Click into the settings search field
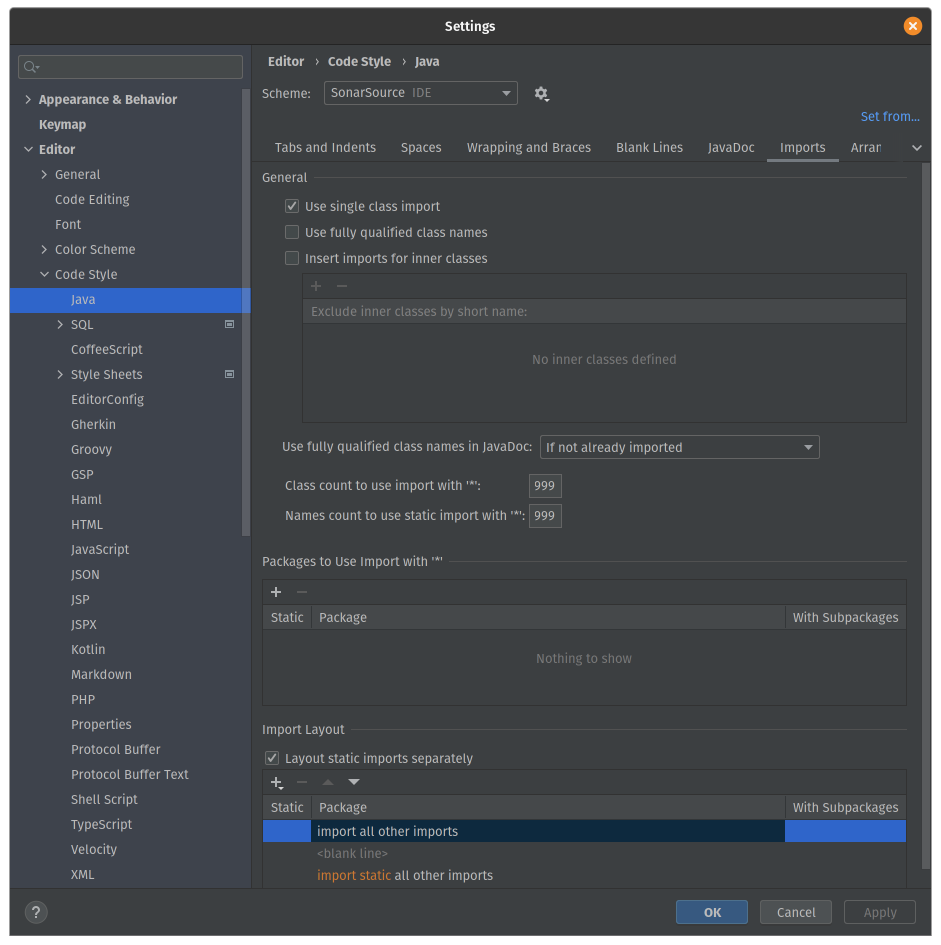Screen dimensions: 941x945 coord(130,67)
